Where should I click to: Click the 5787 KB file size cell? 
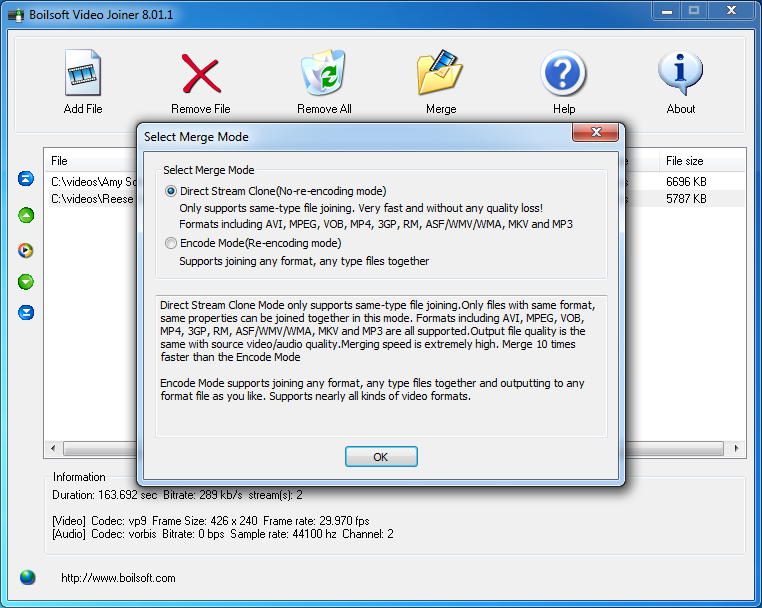coord(686,199)
